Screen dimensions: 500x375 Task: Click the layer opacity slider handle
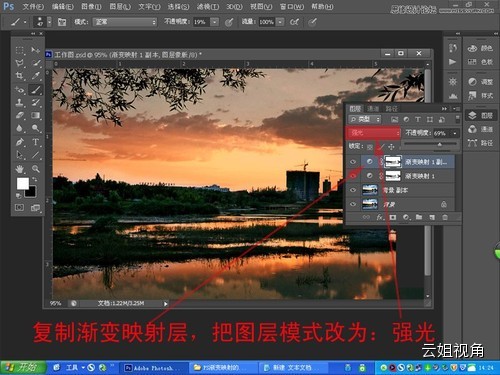click(440, 144)
